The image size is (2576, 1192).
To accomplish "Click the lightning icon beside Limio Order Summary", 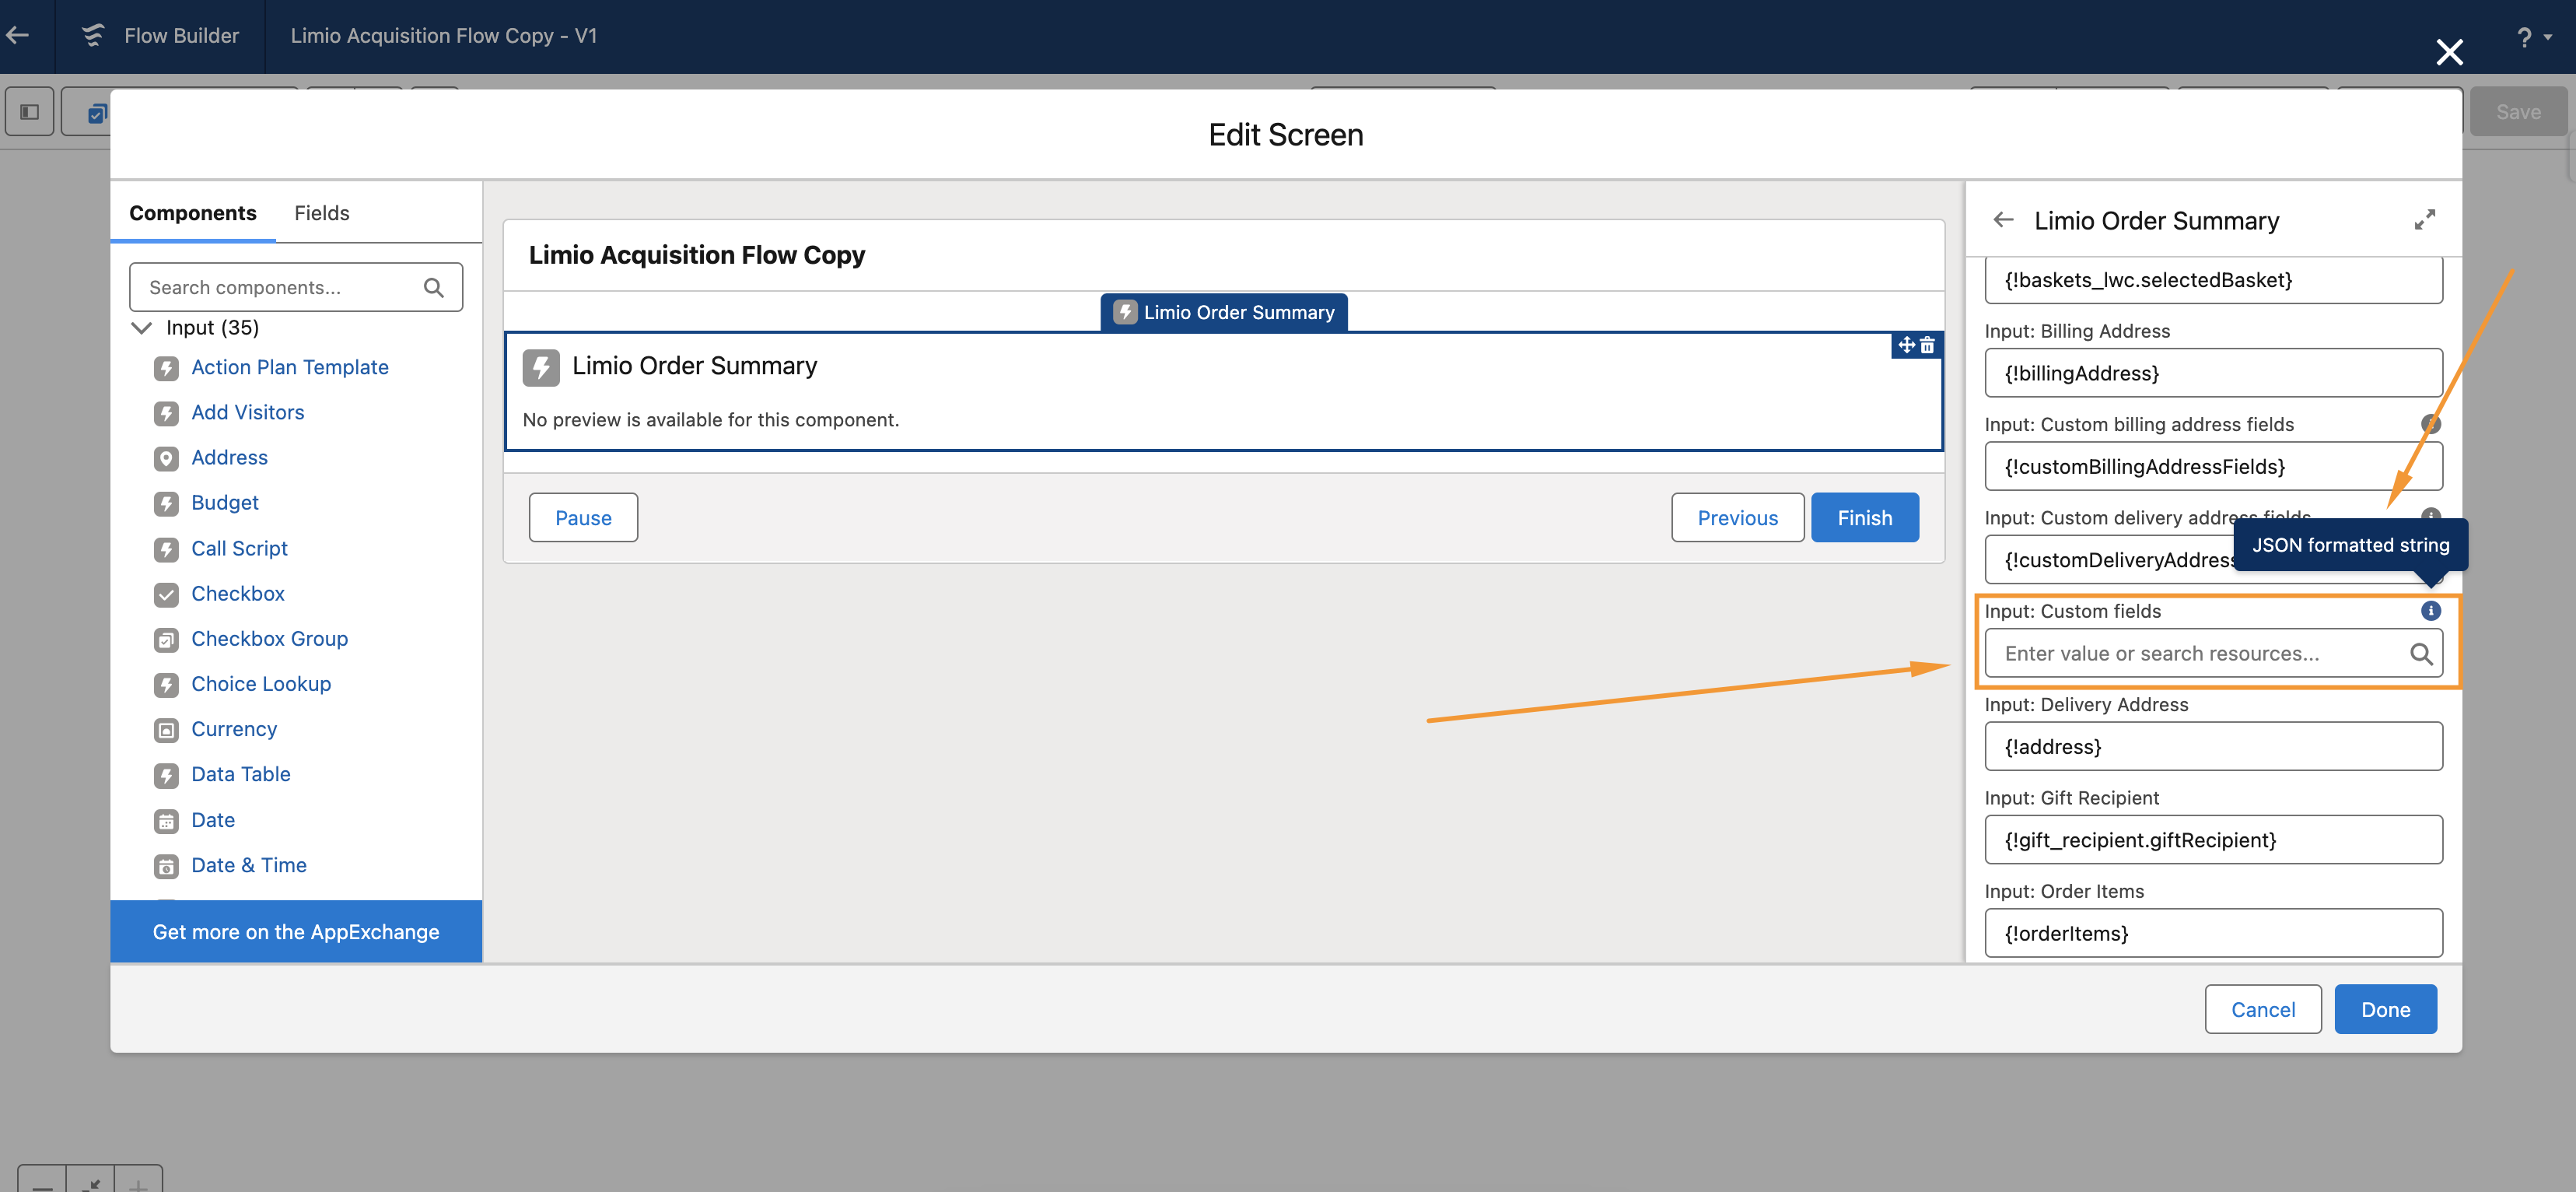I will point(541,367).
